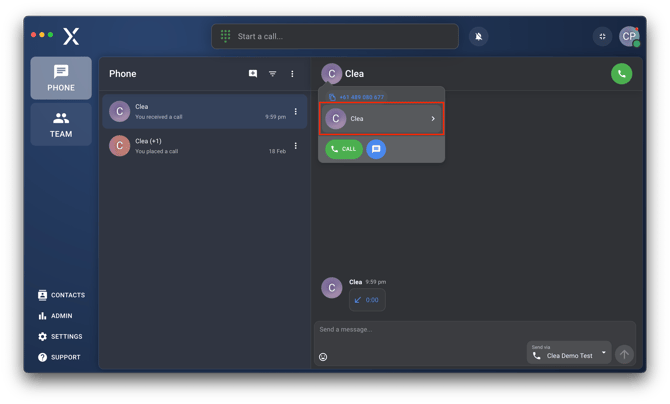Screen dimensions: 670x404
Task: Open Contacts from the sidebar
Action: pyautogui.click(x=61, y=295)
